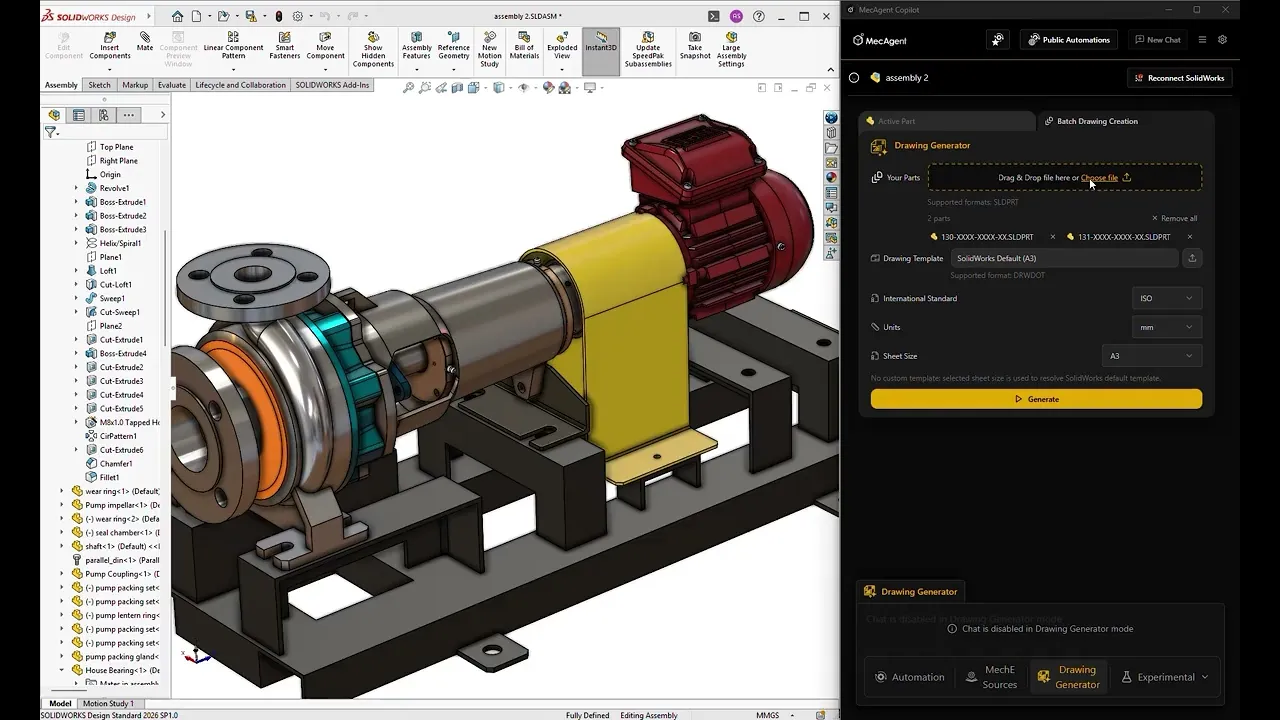Click the Choose file link
This screenshot has width=1280, height=720.
(x=1099, y=178)
